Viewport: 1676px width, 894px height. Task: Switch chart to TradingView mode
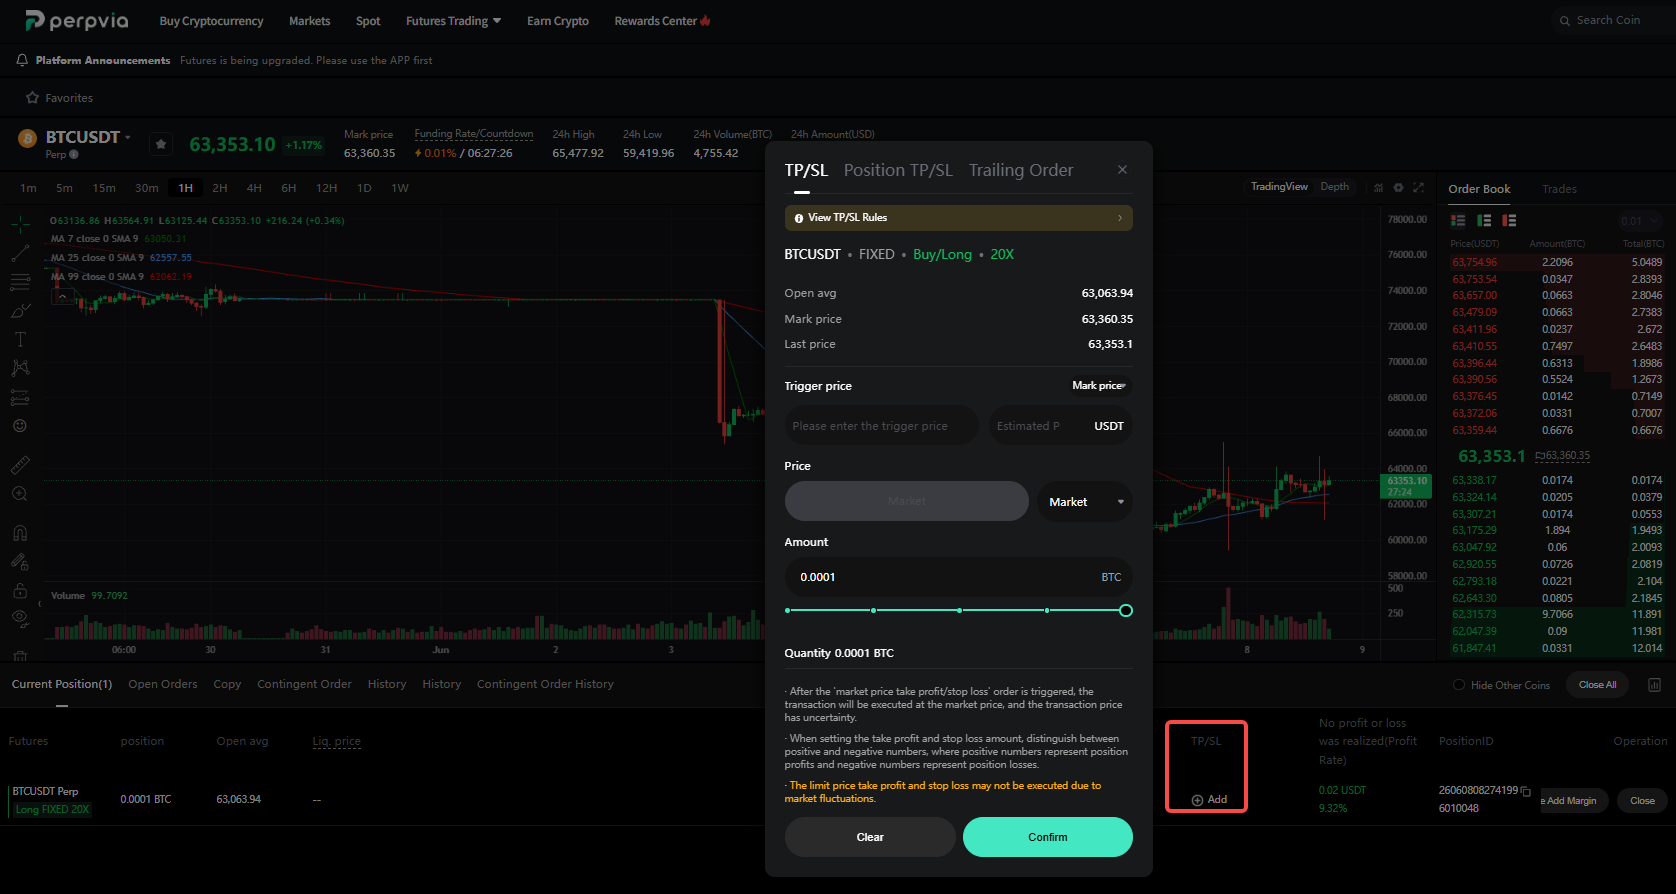pos(1279,187)
